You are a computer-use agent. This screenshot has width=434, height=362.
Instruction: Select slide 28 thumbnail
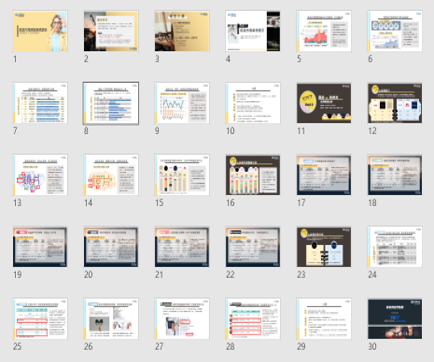point(253,319)
